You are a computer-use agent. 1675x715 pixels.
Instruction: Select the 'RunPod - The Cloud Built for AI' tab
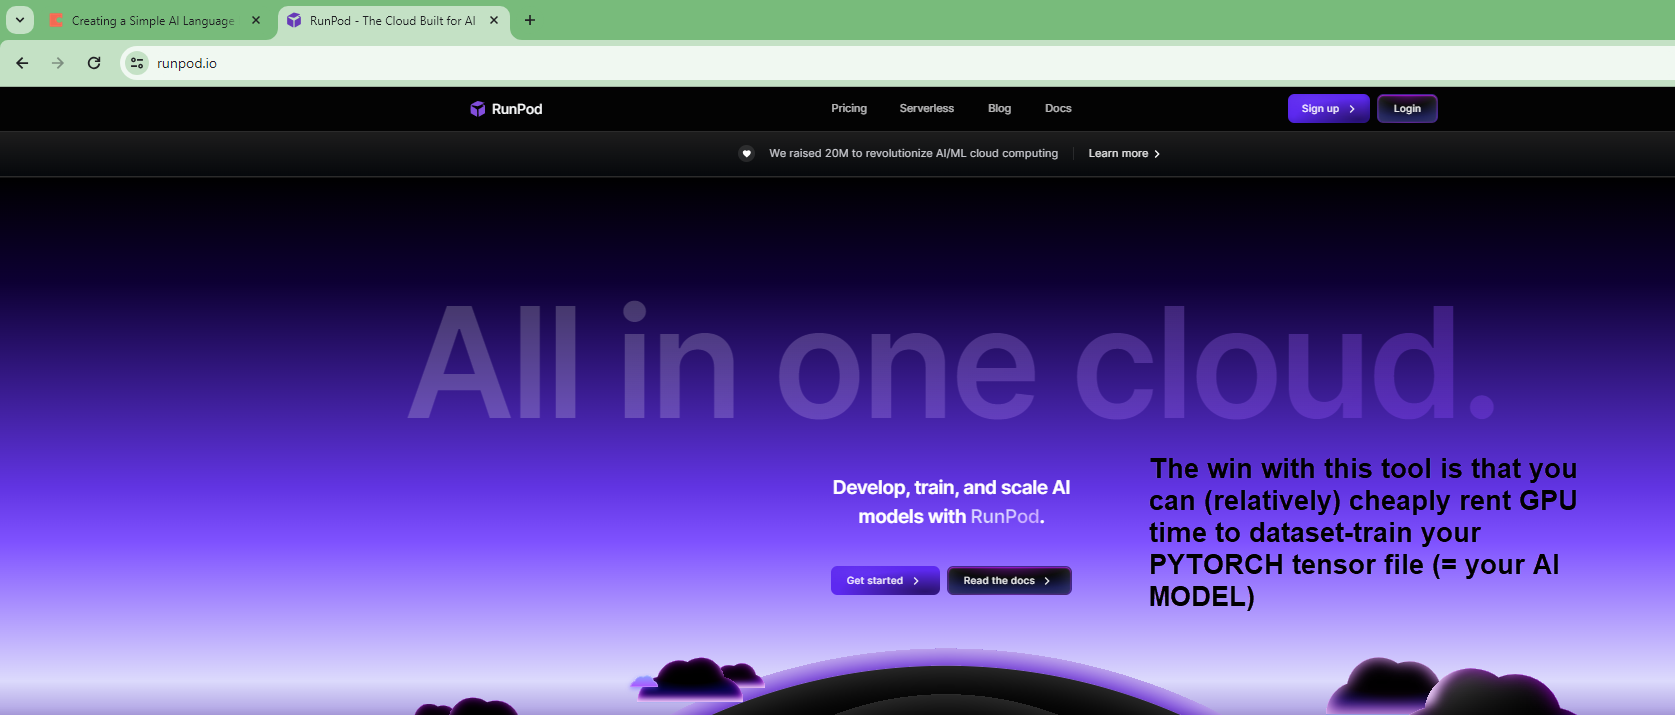pos(393,21)
